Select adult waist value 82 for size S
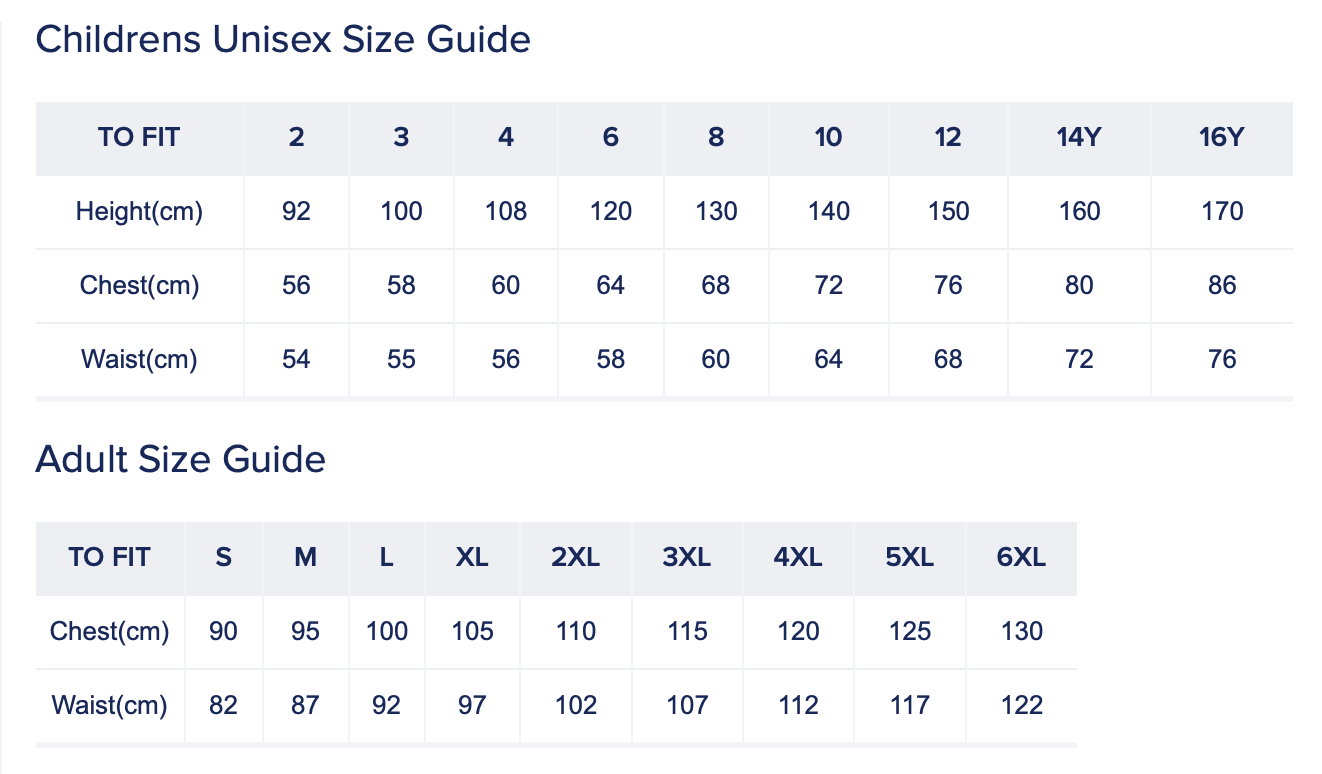1322x774 pixels. point(224,705)
